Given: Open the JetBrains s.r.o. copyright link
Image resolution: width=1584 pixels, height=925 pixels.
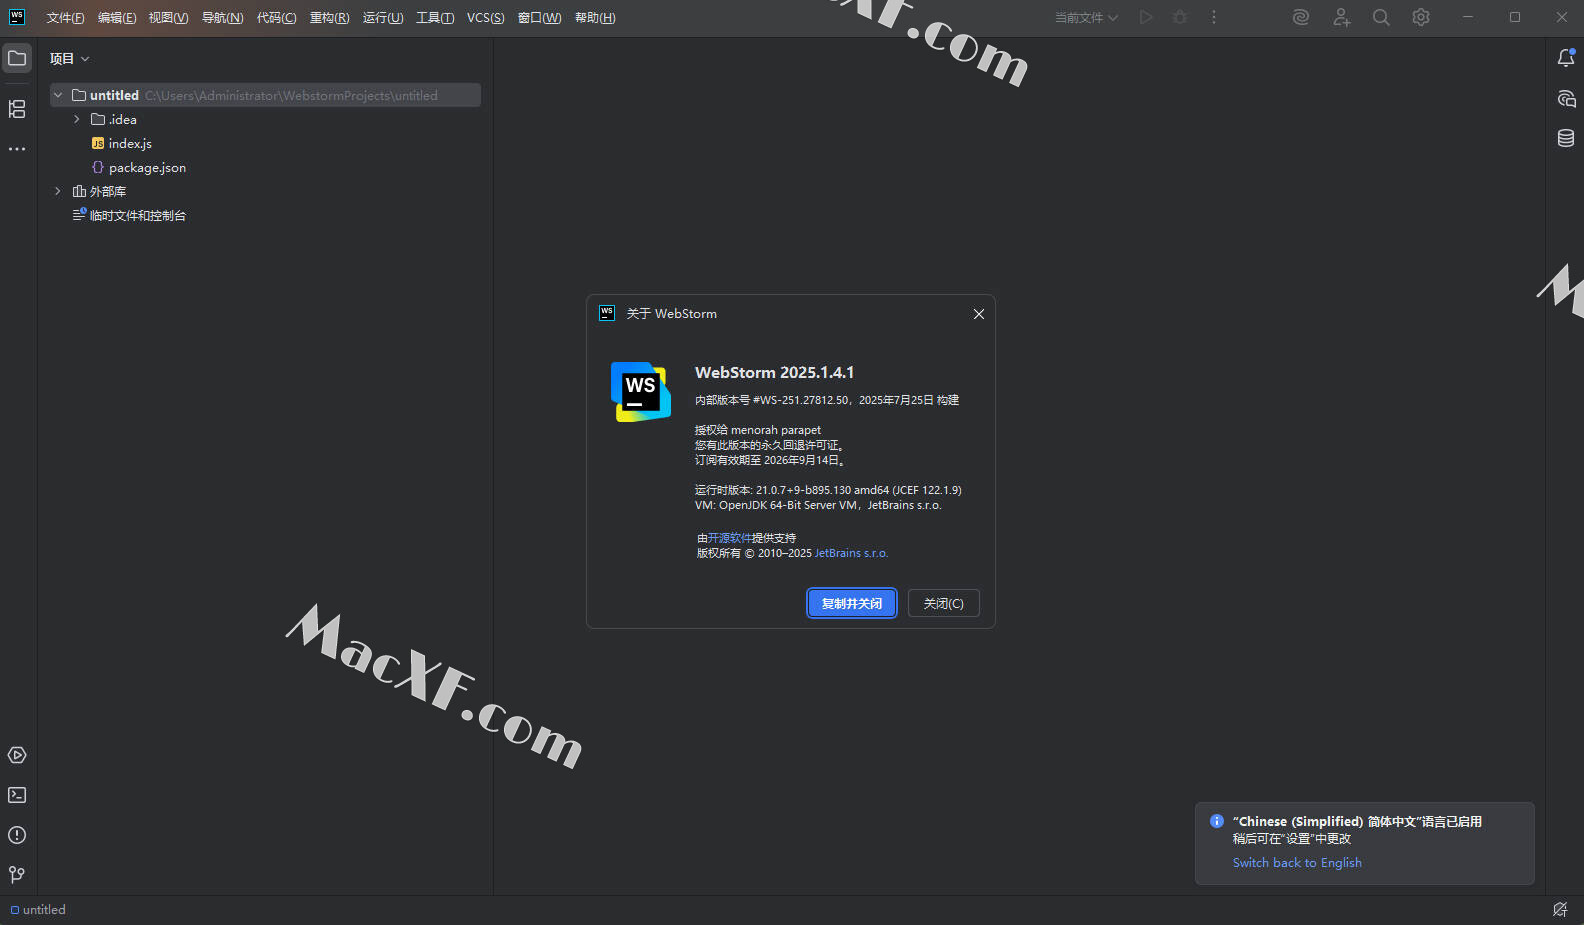Looking at the screenshot, I should (x=851, y=553).
